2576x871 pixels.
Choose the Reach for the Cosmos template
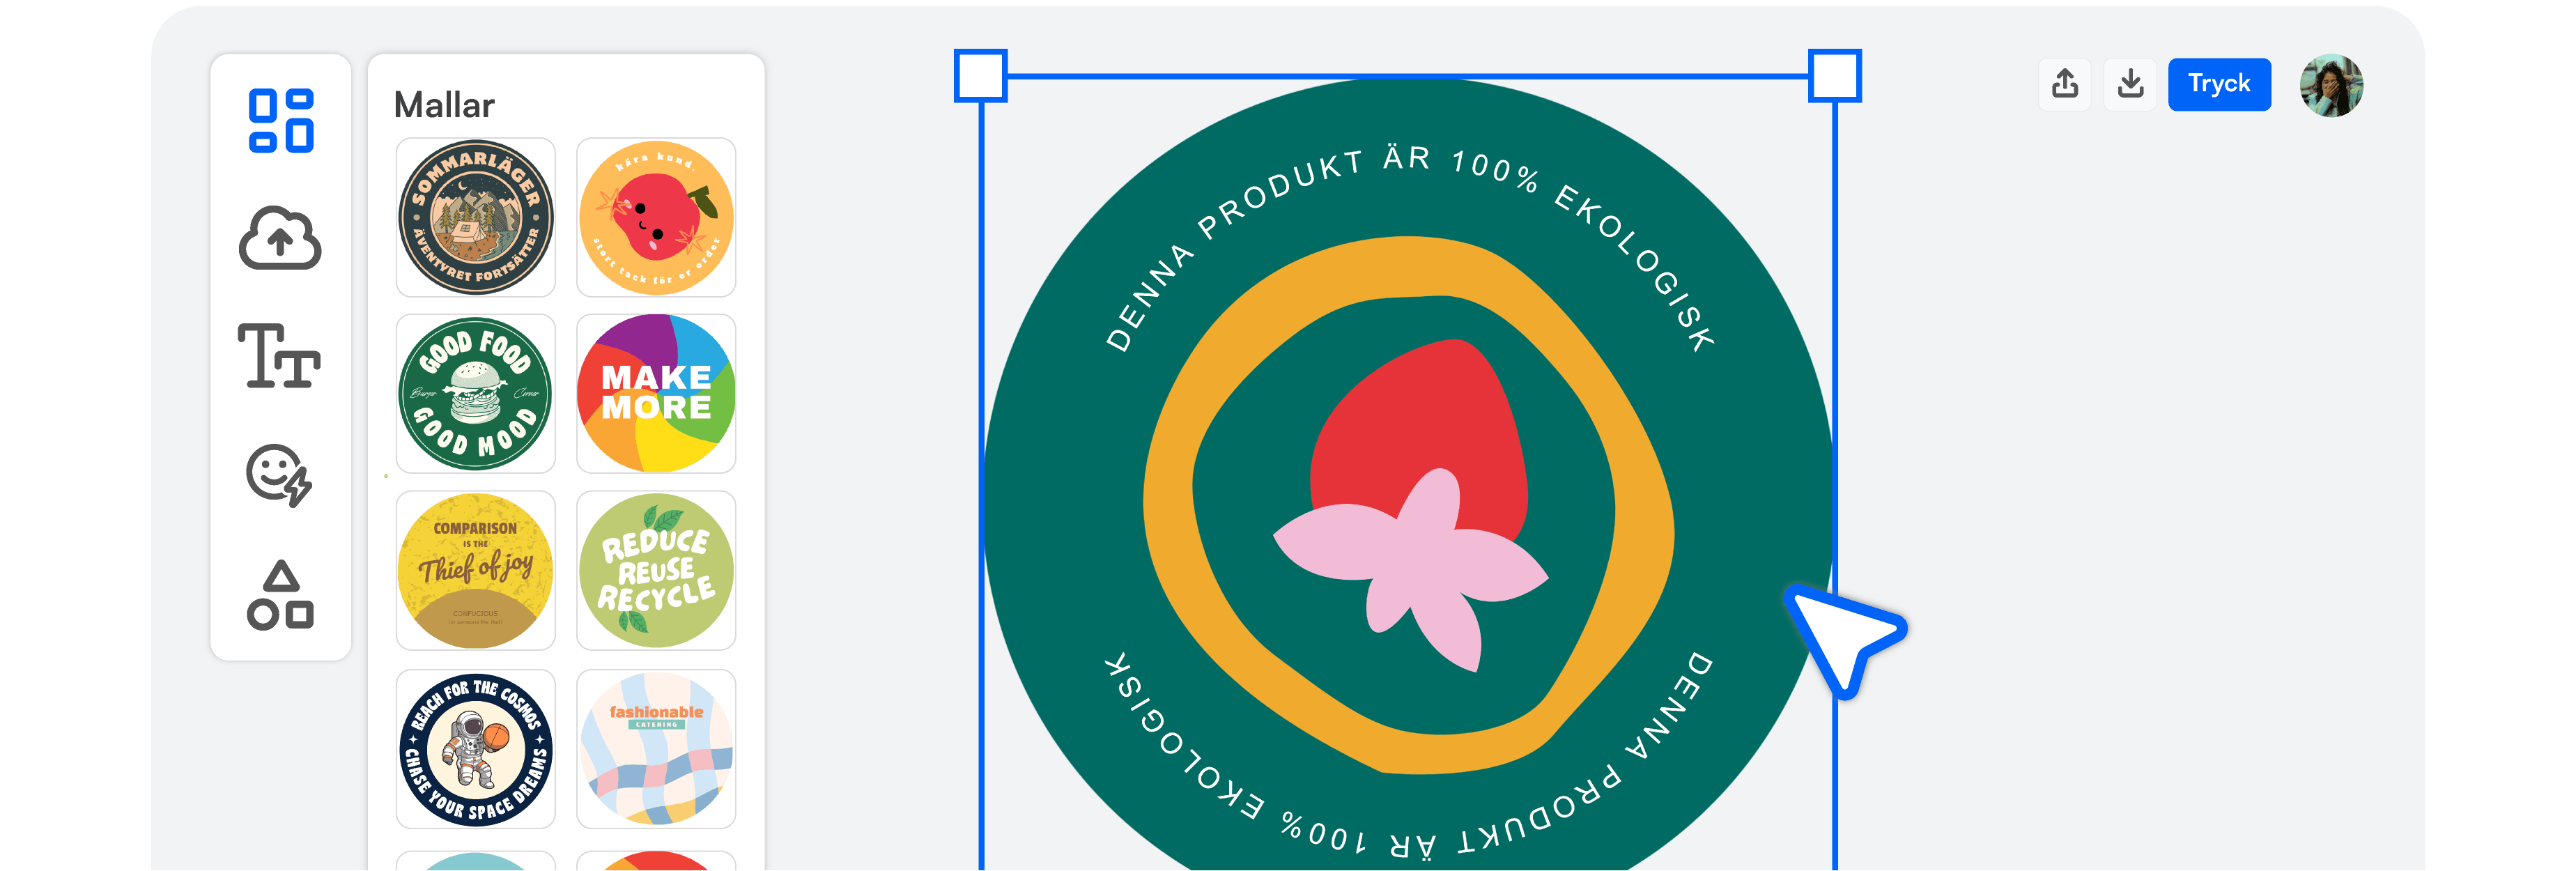[476, 749]
